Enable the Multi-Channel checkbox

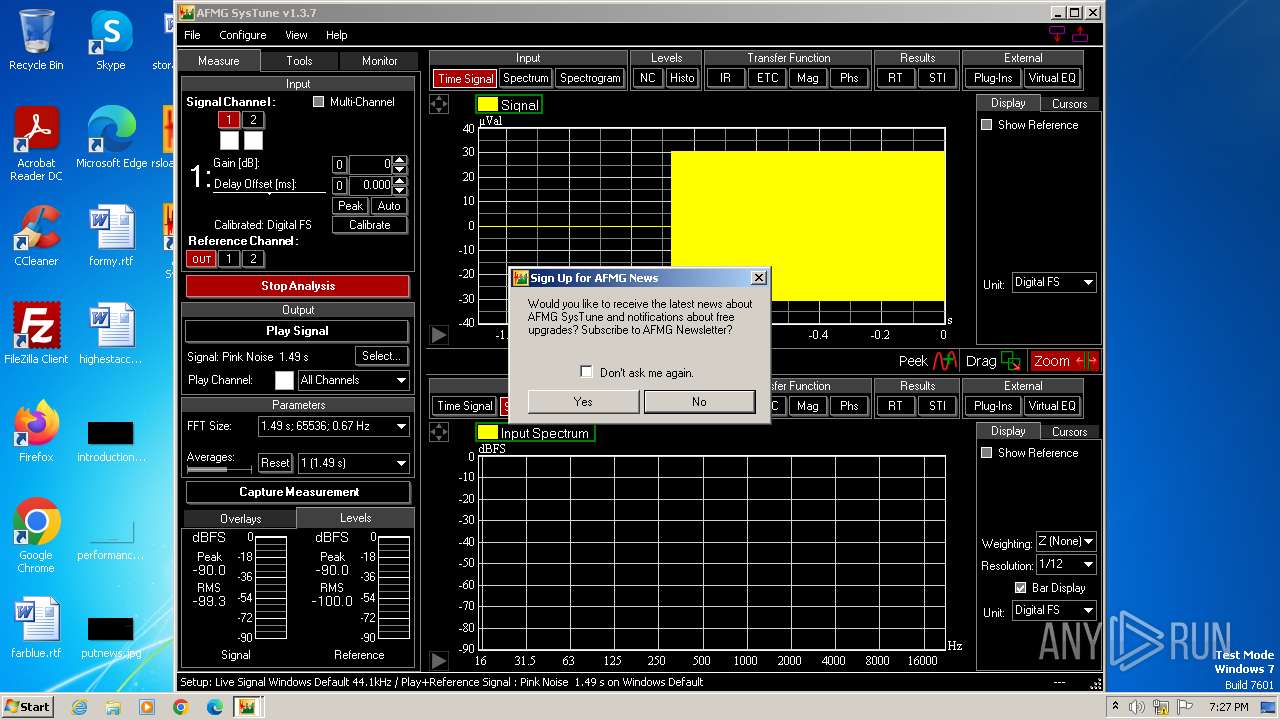319,102
